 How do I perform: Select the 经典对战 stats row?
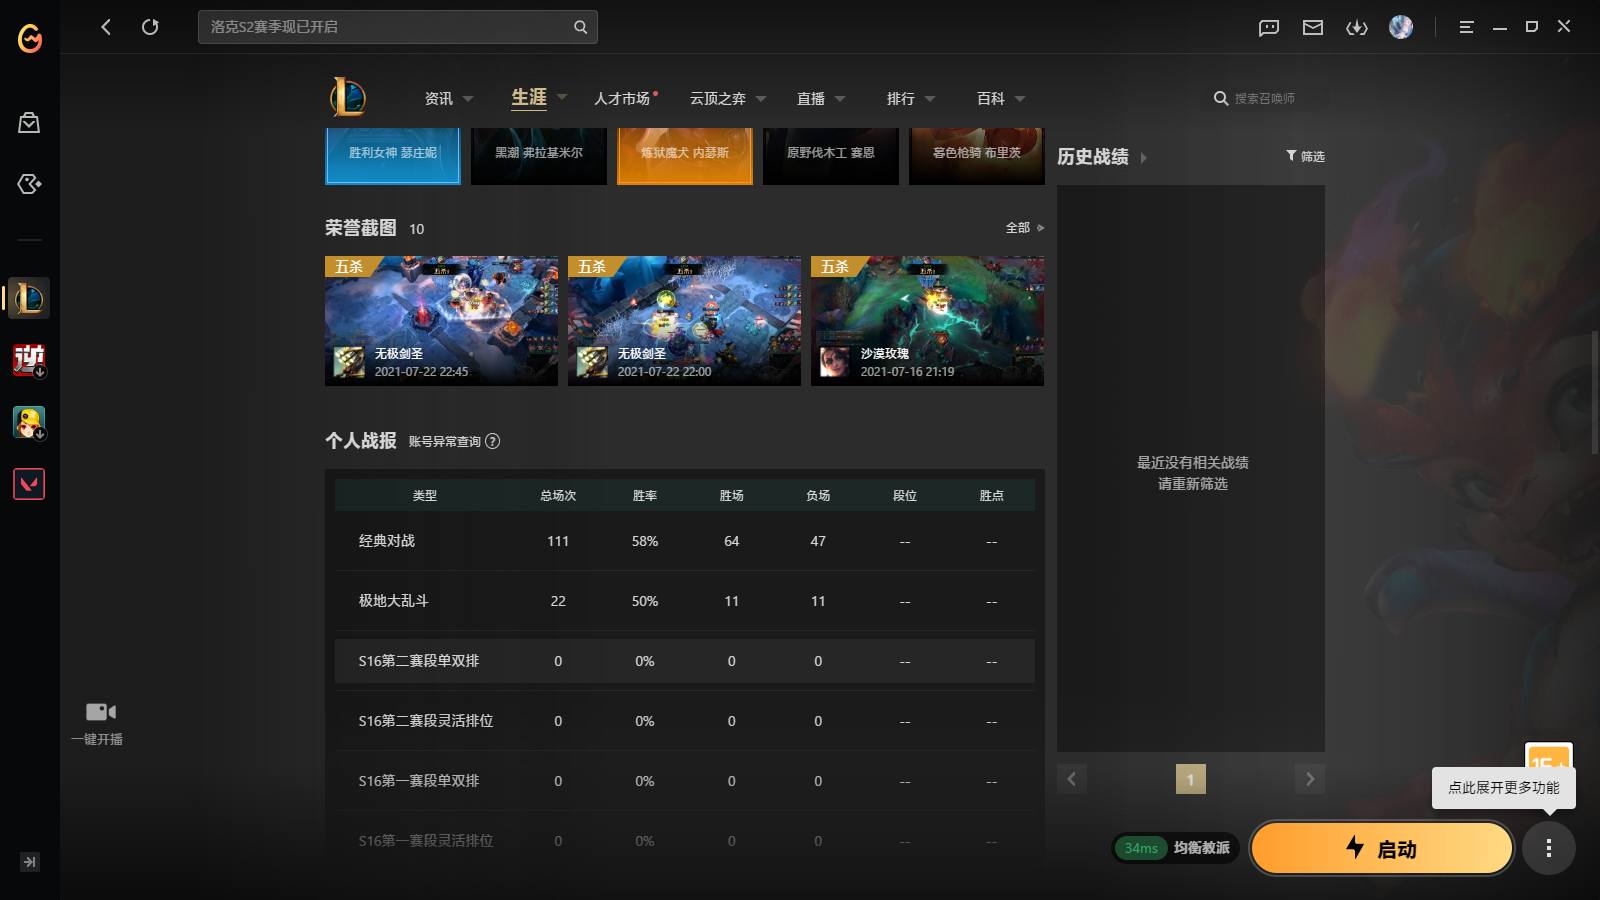tap(685, 541)
